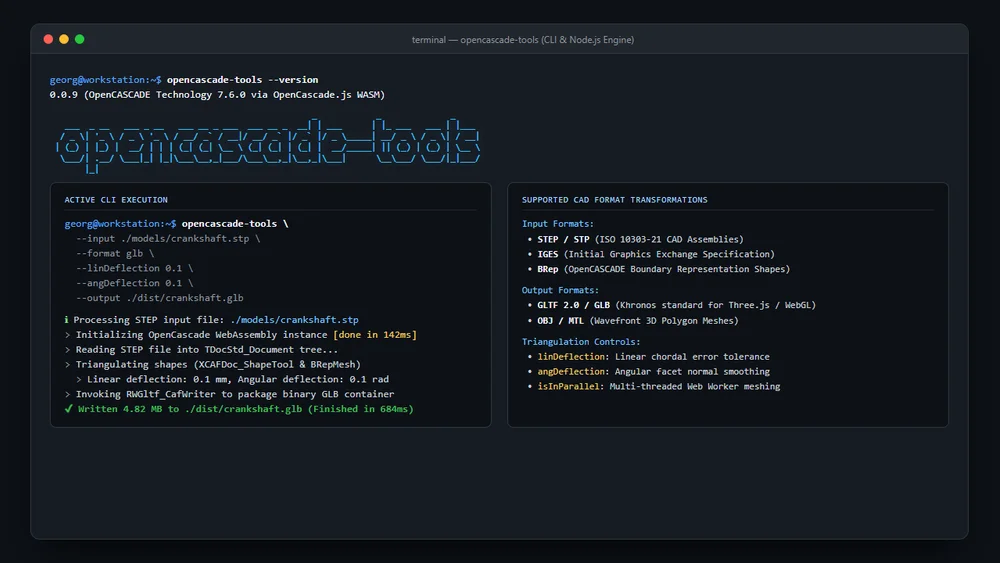Click the 'SUPPORTED CAD FORMAT TRANSFORMATIONS' heading
1000x563 pixels.
[x=614, y=200]
